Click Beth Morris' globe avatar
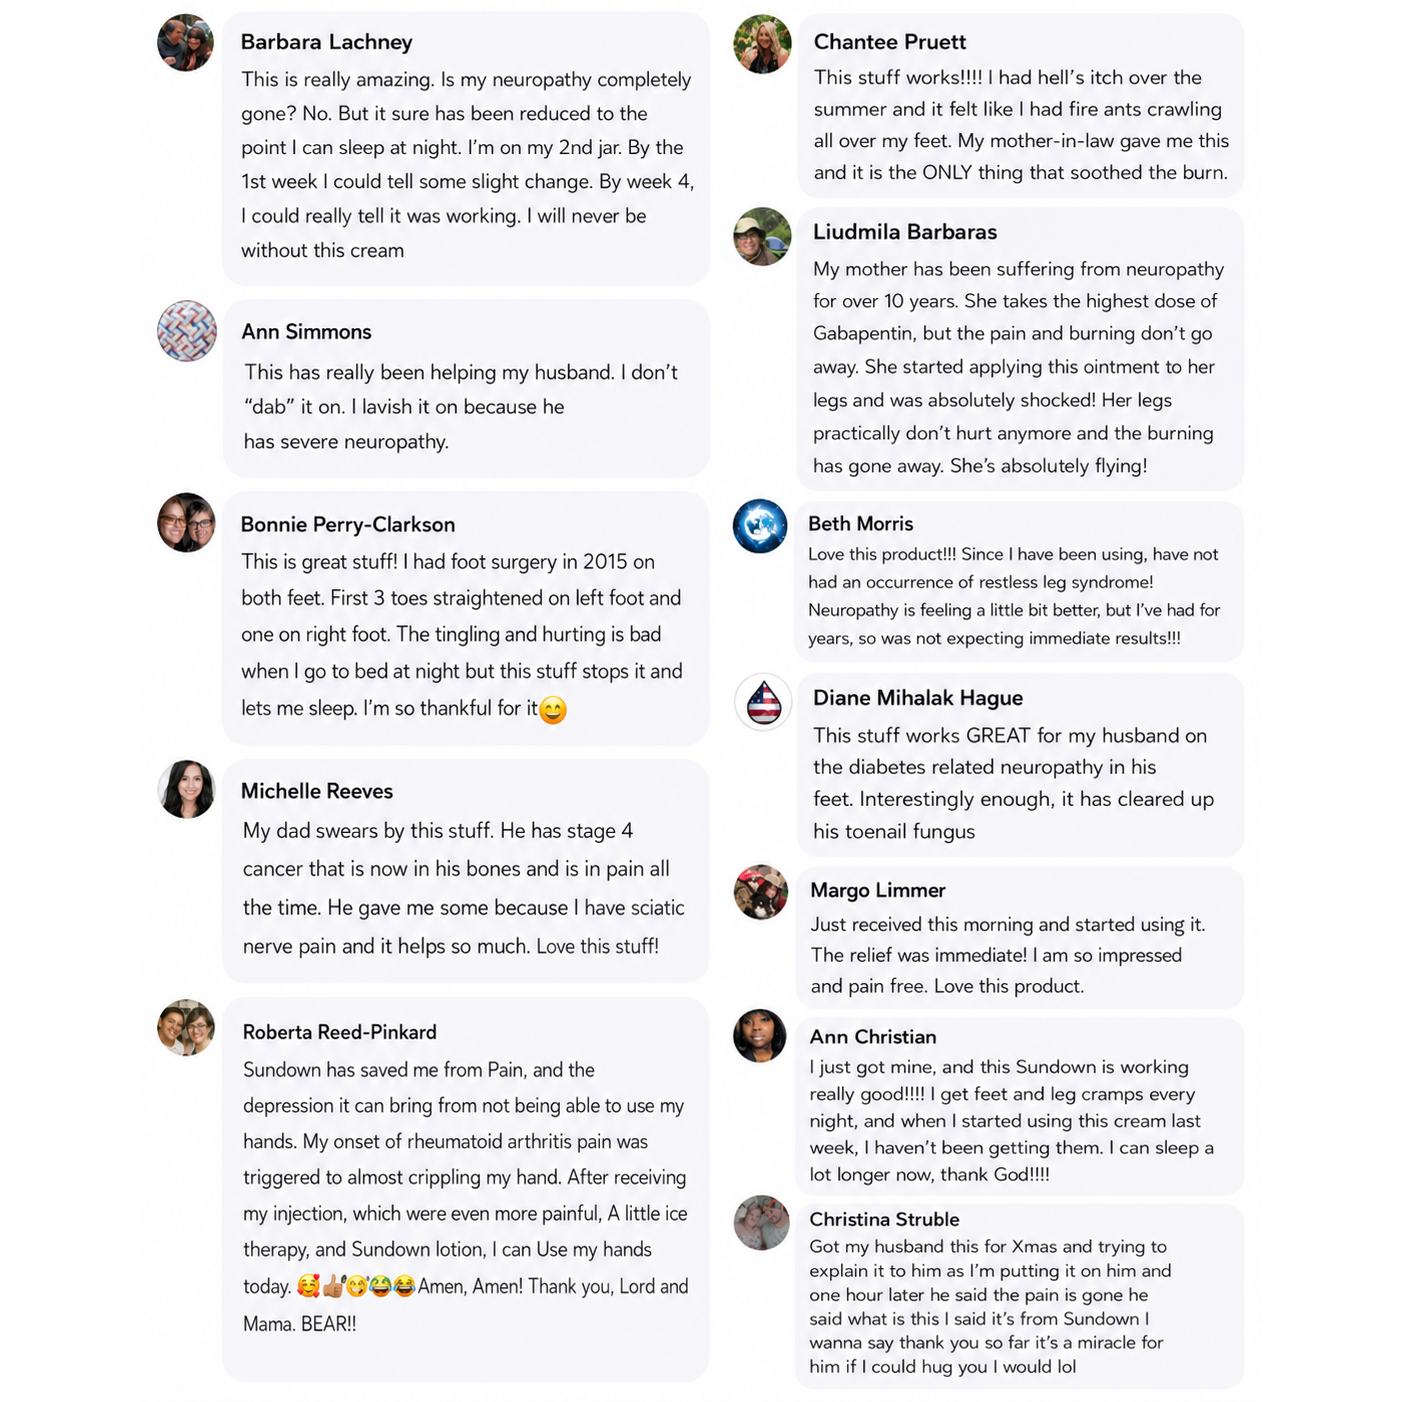Image resolution: width=1402 pixels, height=1402 pixels. [760, 525]
